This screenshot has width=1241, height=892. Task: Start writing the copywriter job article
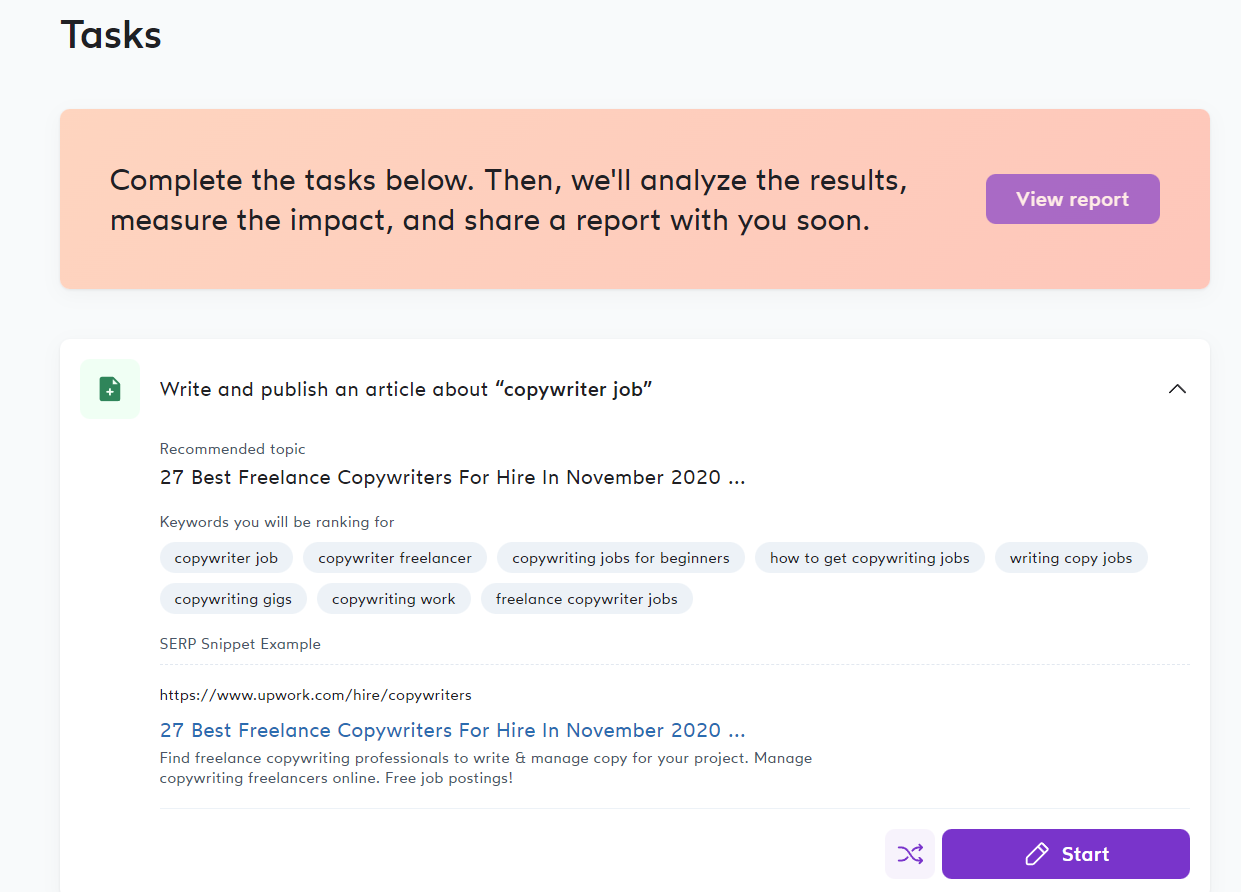coord(1065,854)
